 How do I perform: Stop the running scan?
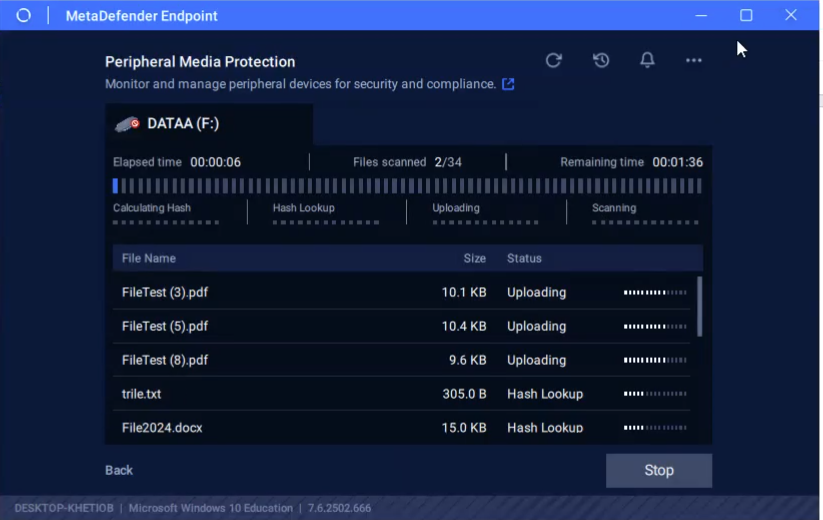(x=659, y=470)
